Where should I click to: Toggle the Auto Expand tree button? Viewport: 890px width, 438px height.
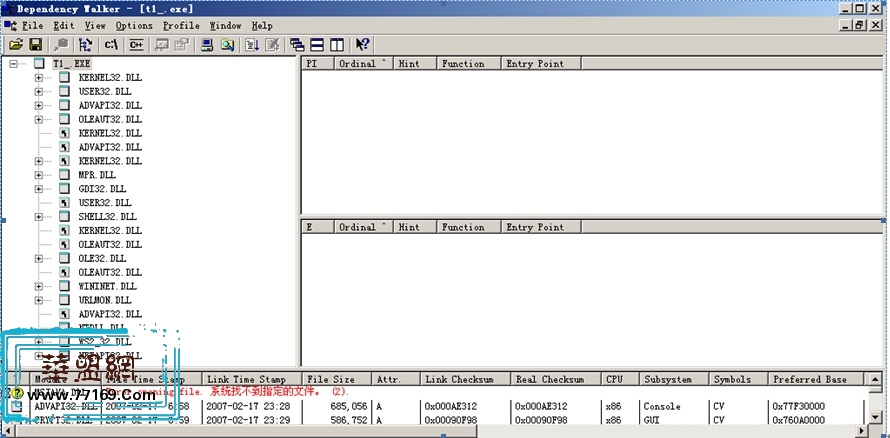[85, 44]
